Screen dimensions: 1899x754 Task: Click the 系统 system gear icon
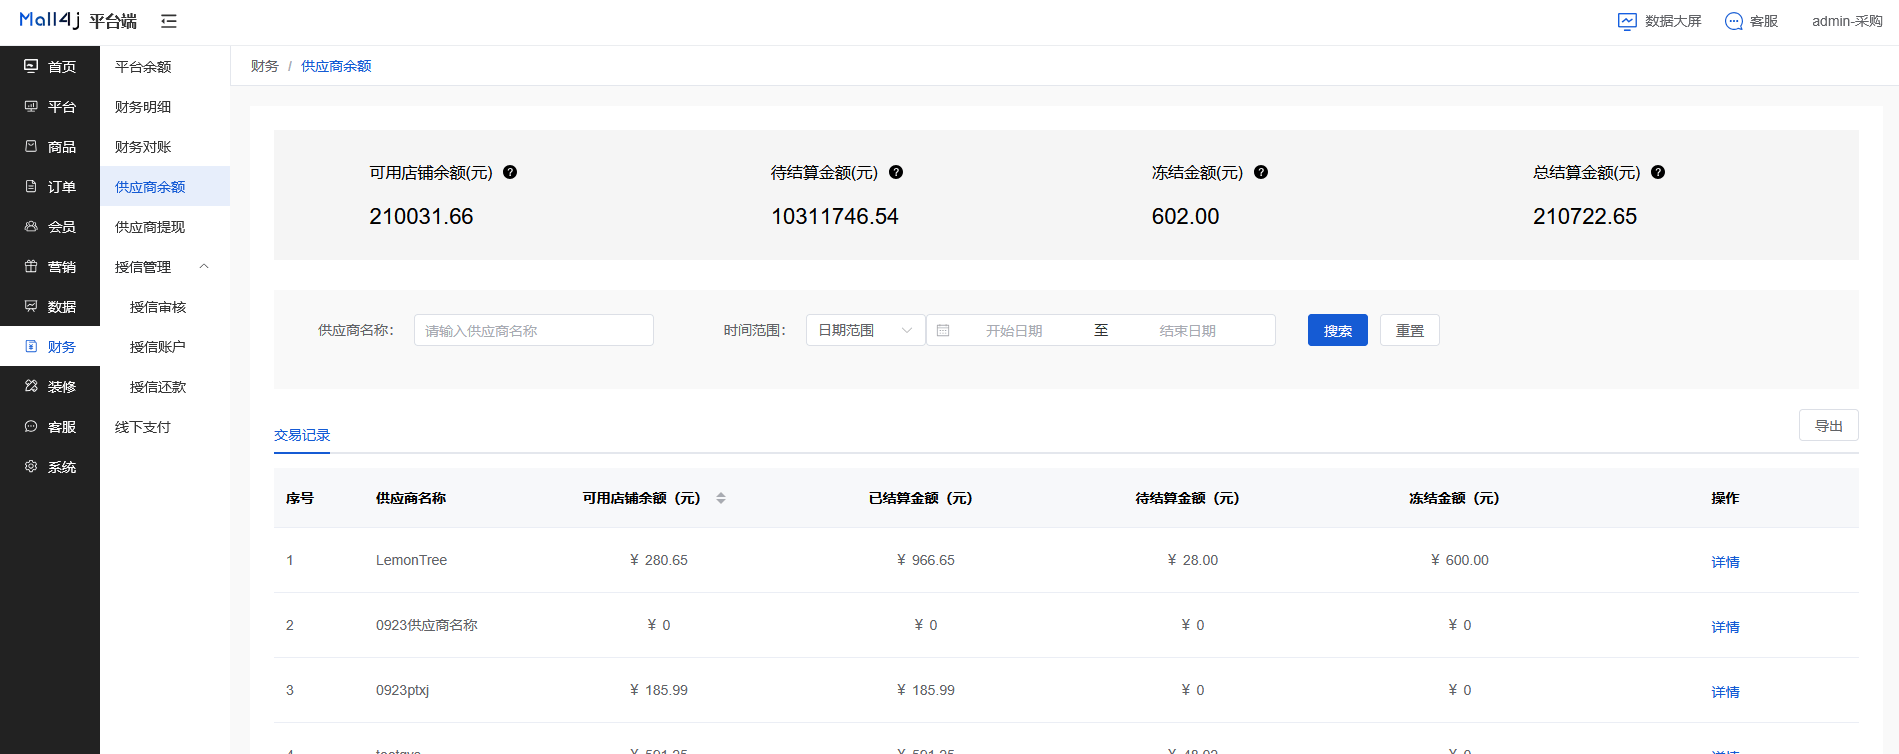[x=31, y=466]
